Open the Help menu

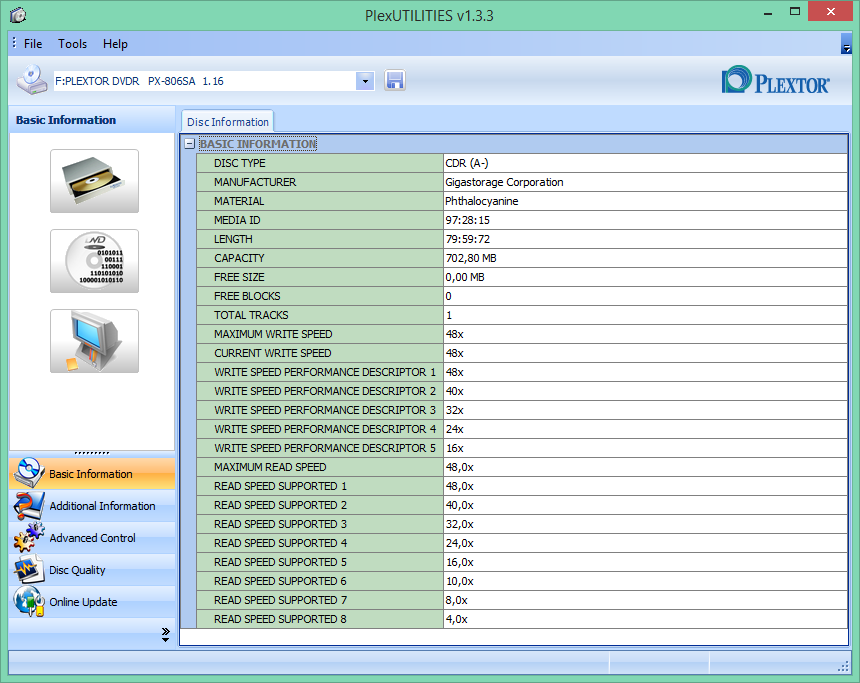115,44
